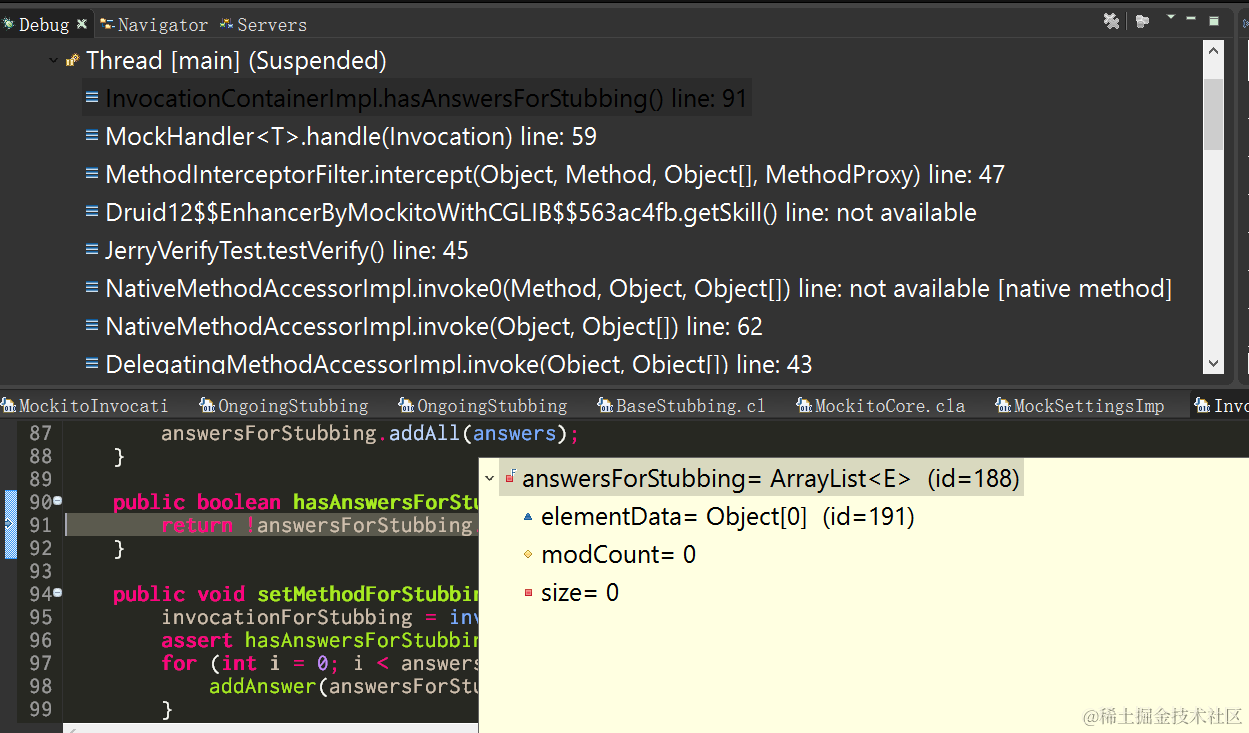Switch to the Servers tab

tap(264, 25)
